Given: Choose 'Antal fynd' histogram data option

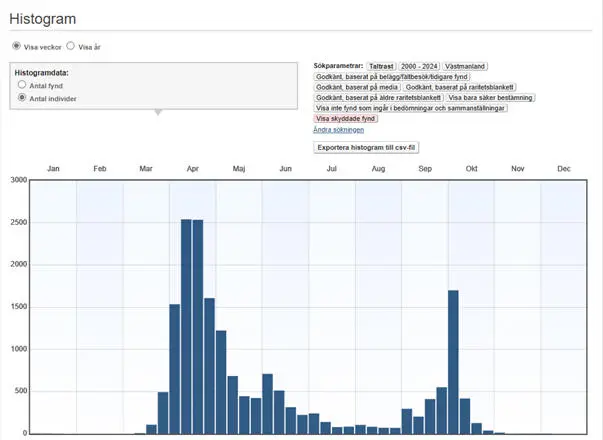Looking at the screenshot, I should pyautogui.click(x=22, y=86).
